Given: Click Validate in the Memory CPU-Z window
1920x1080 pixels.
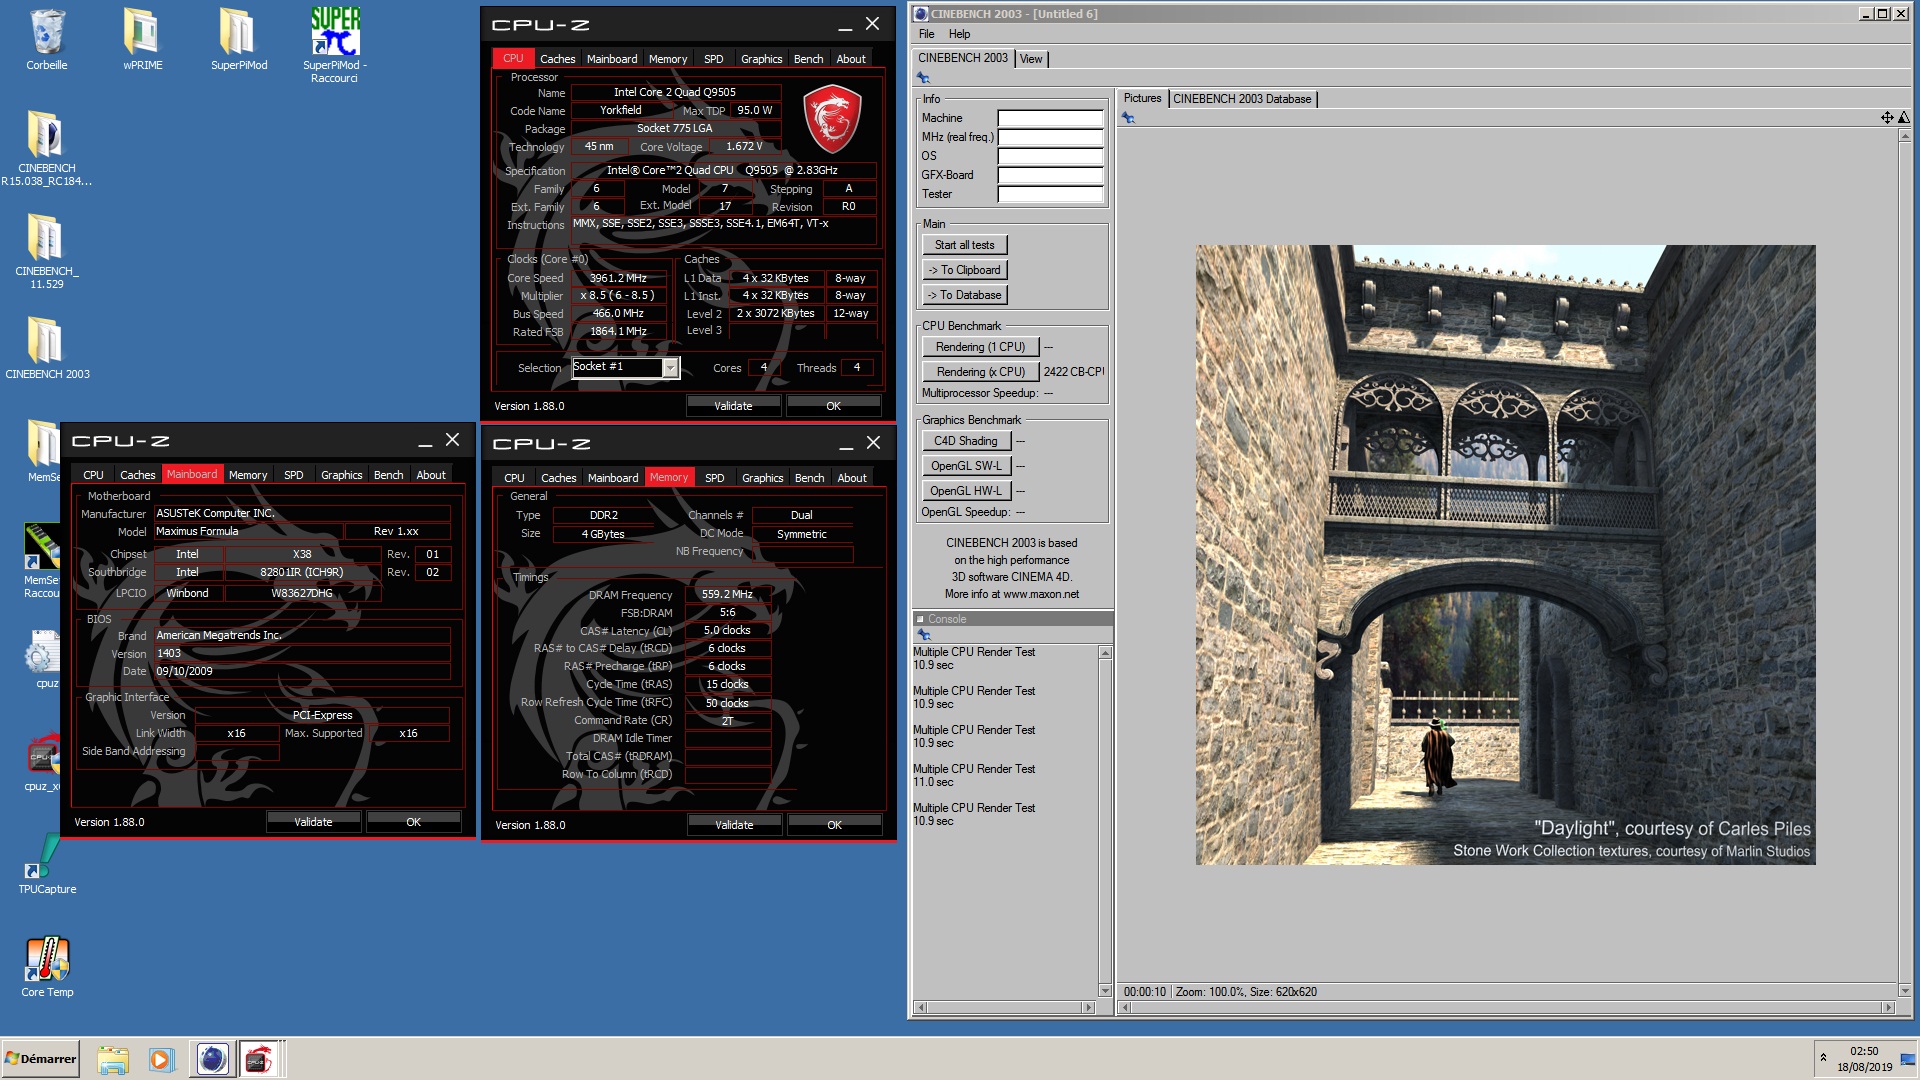Looking at the screenshot, I should point(734,825).
